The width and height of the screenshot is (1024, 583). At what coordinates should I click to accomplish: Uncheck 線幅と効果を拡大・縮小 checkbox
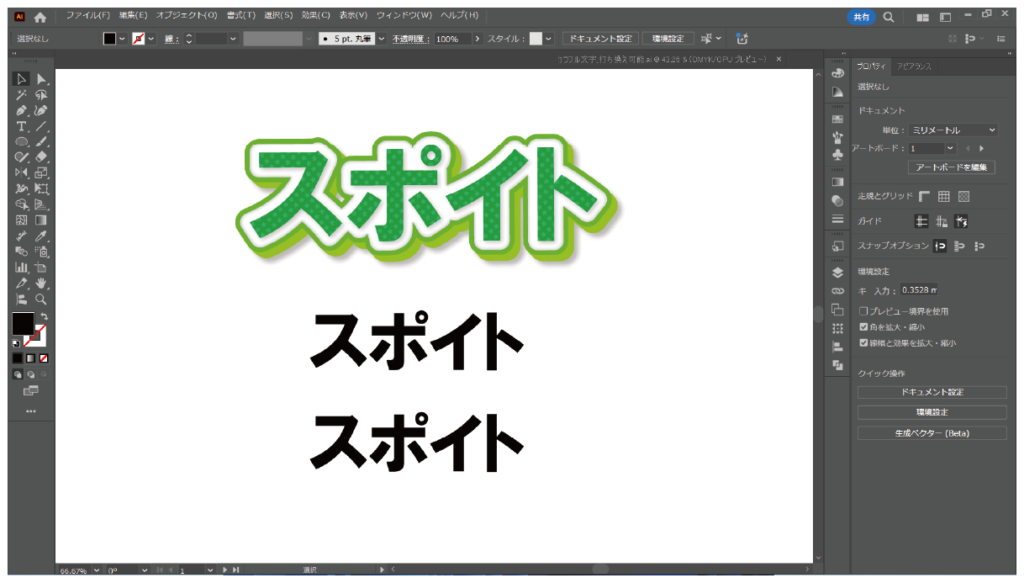tap(863, 343)
